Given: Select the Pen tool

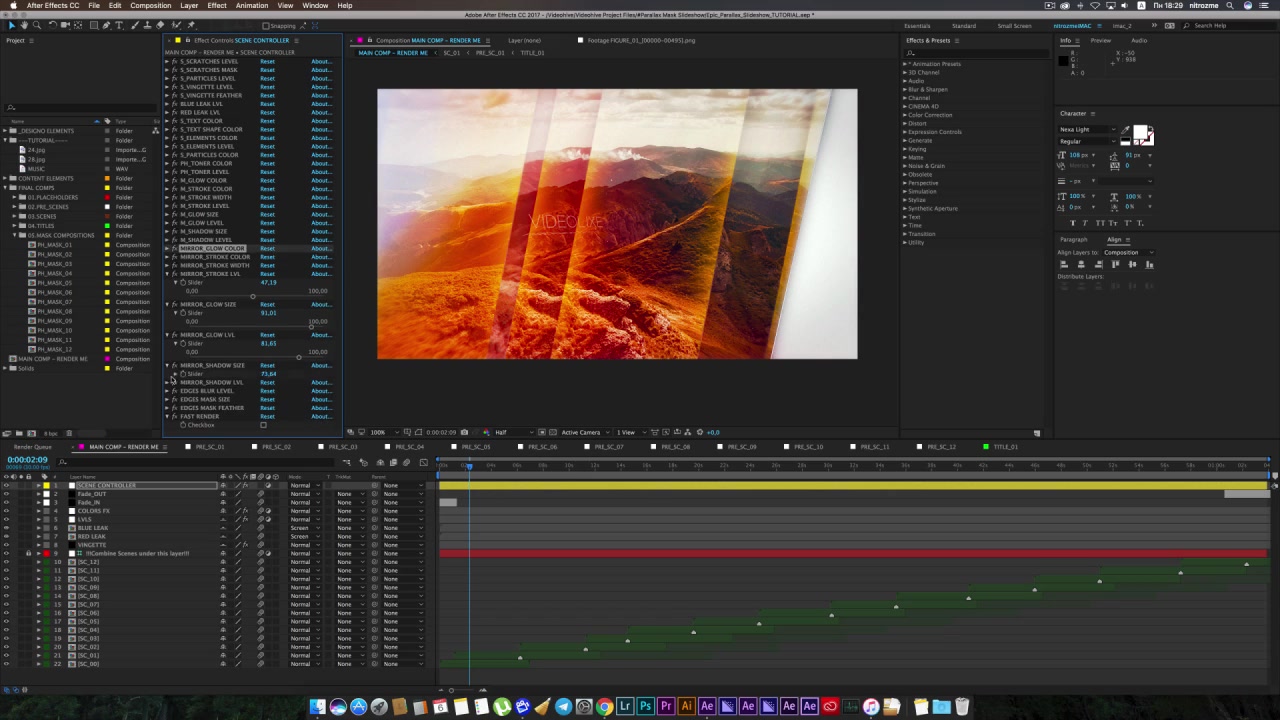Looking at the screenshot, I should click(106, 25).
